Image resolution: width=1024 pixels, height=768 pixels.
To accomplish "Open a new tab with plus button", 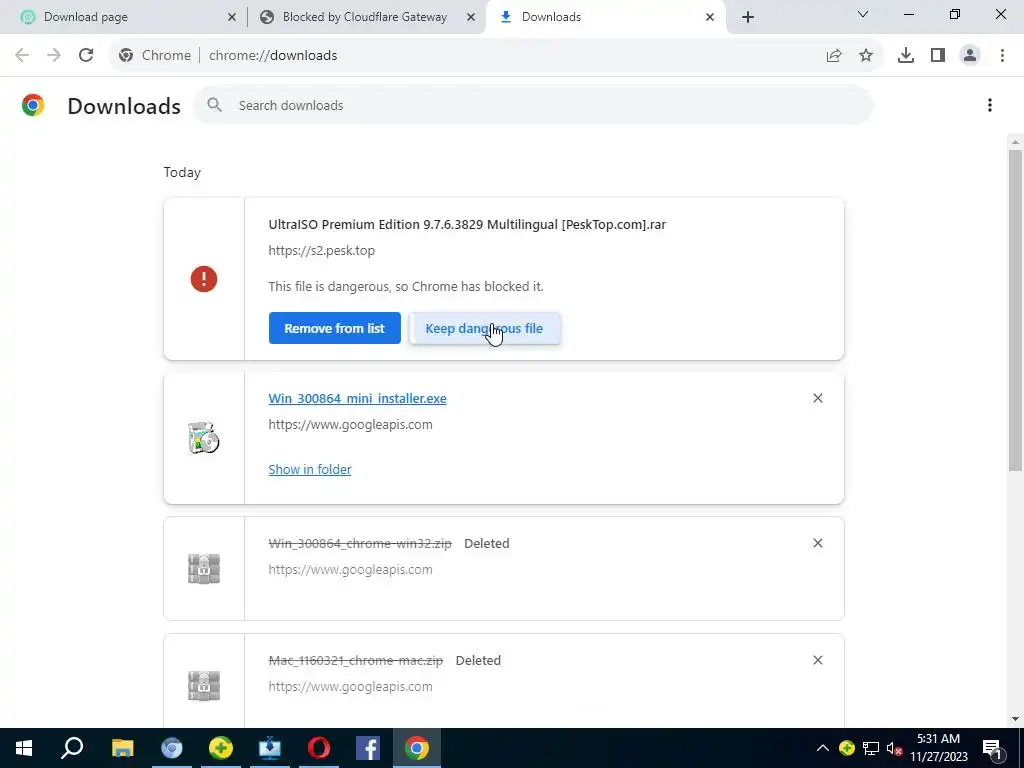I will coord(748,17).
